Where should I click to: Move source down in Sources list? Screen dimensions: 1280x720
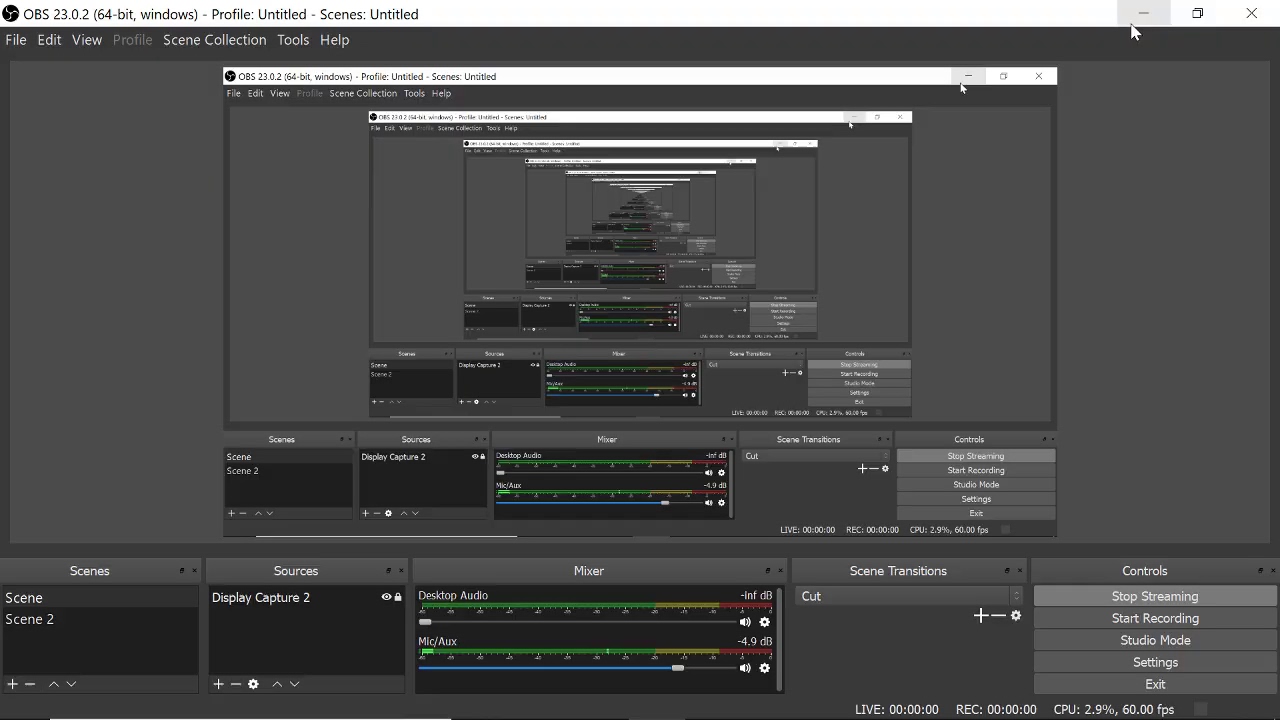(x=294, y=684)
